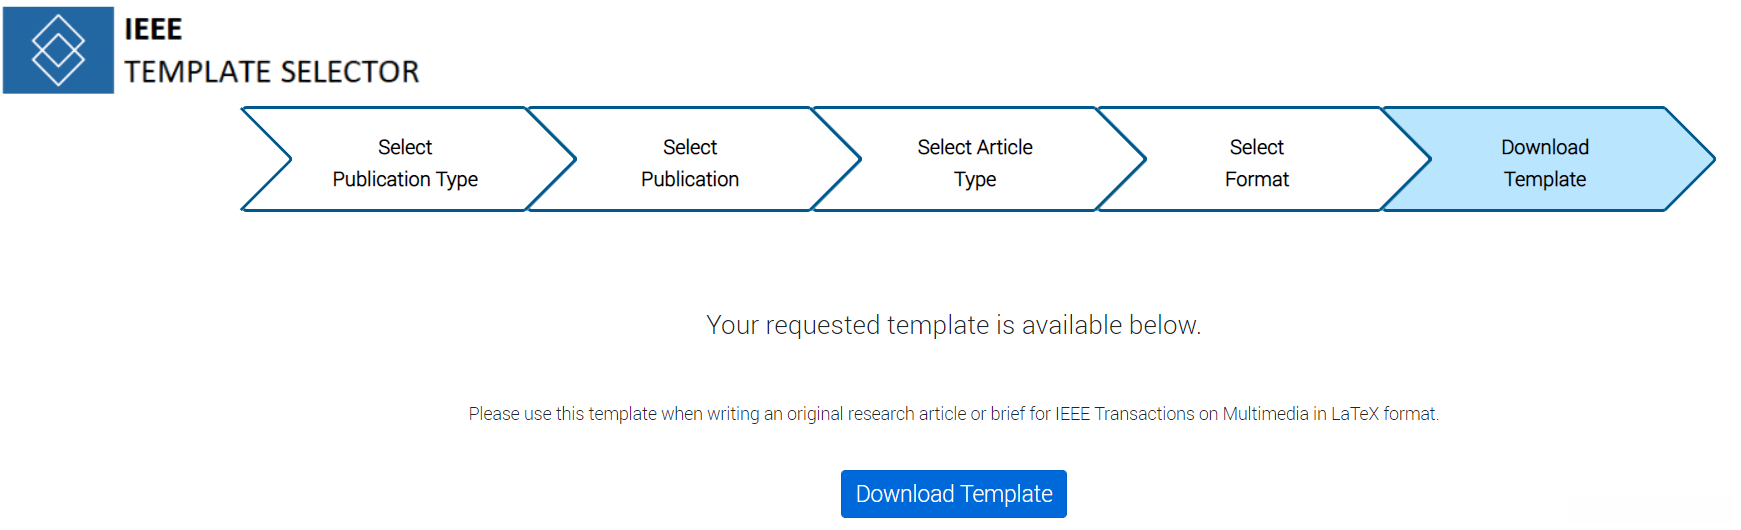This screenshot has height=530, width=1741.
Task: Open the Select Article Type step
Action: (975, 162)
